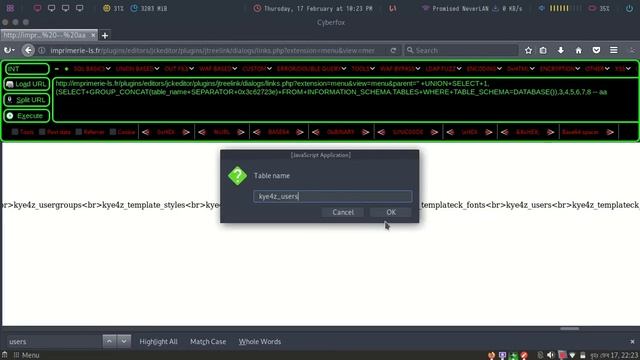Click OK in Table name dialog
Viewport: 640px width, 360px height.
tap(391, 212)
